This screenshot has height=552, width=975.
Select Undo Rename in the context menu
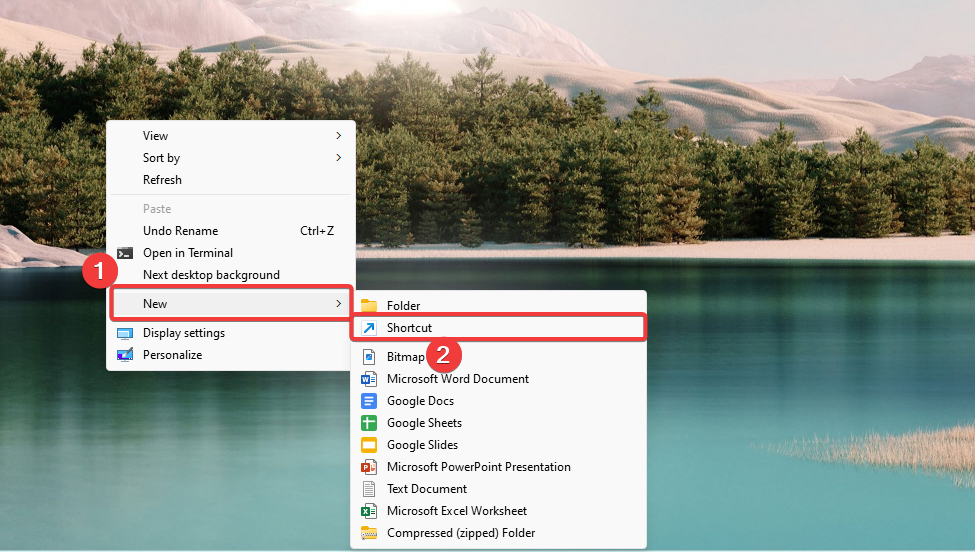[x=231, y=231]
